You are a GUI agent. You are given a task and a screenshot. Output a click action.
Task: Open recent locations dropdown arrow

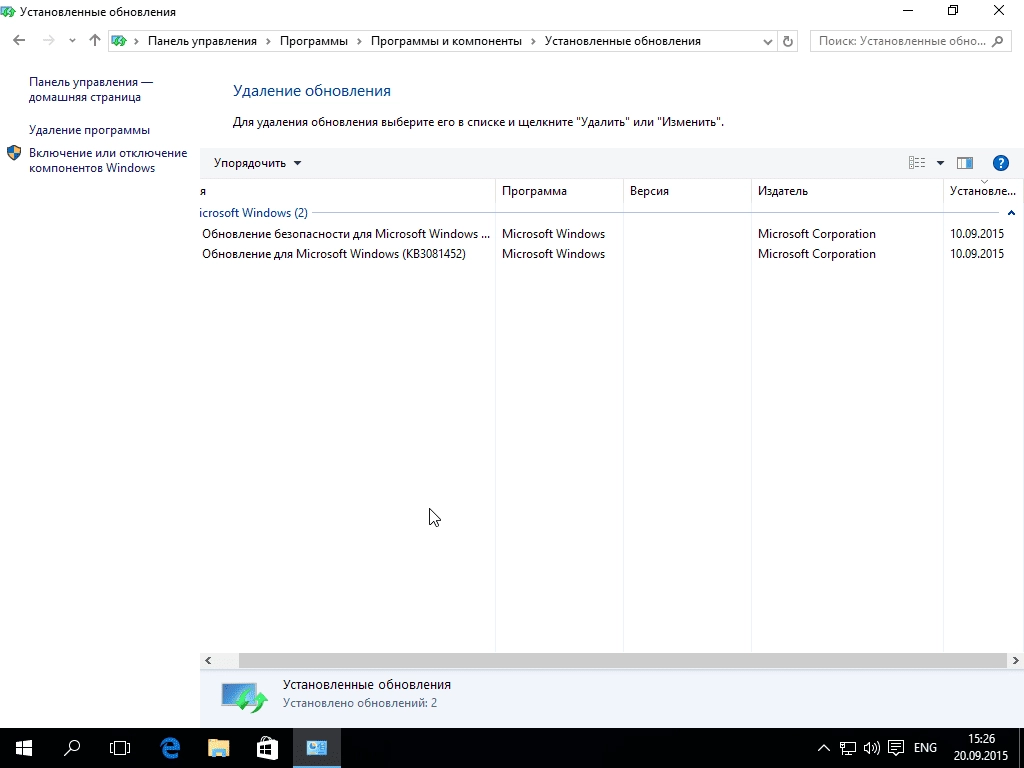click(72, 40)
